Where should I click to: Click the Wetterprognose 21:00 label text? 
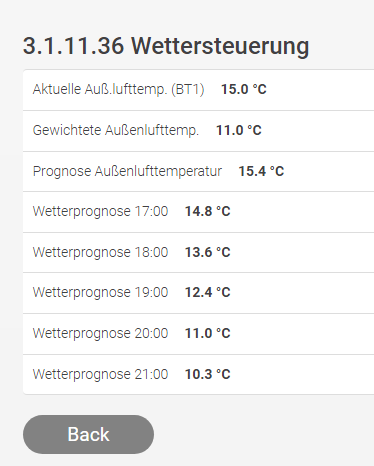click(100, 375)
